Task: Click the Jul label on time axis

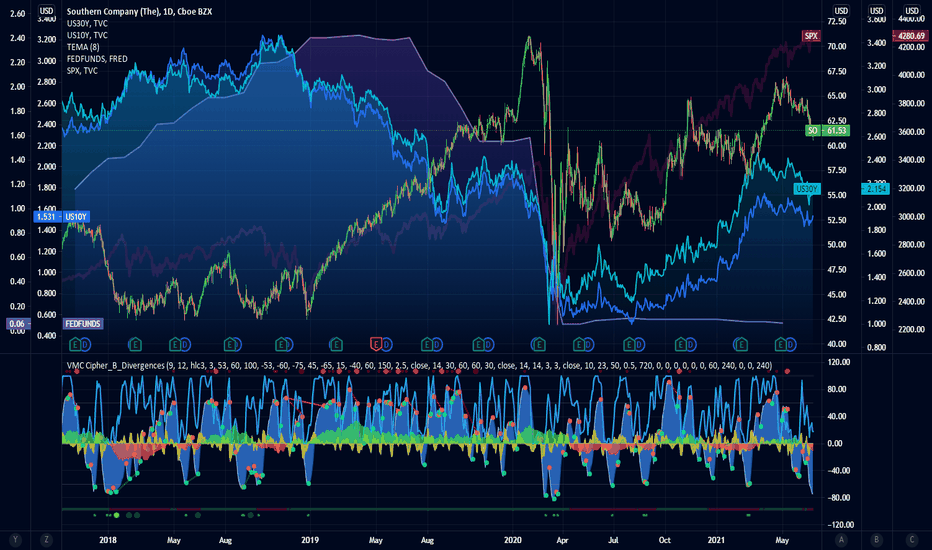Action: pyautogui.click(x=613, y=540)
